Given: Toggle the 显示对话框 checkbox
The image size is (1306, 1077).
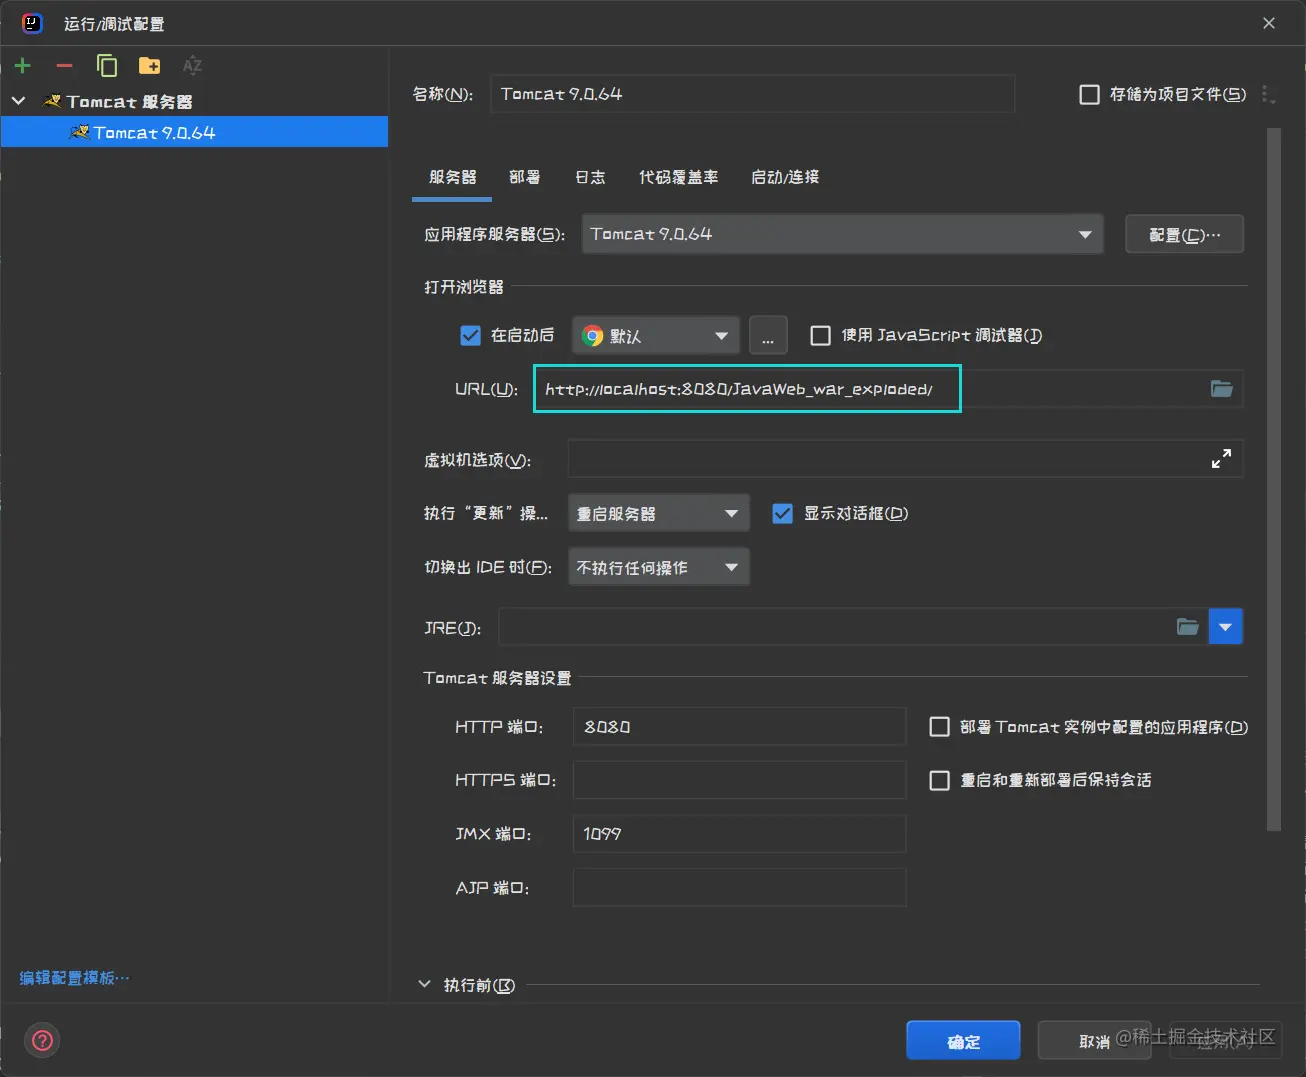Looking at the screenshot, I should click(x=782, y=514).
